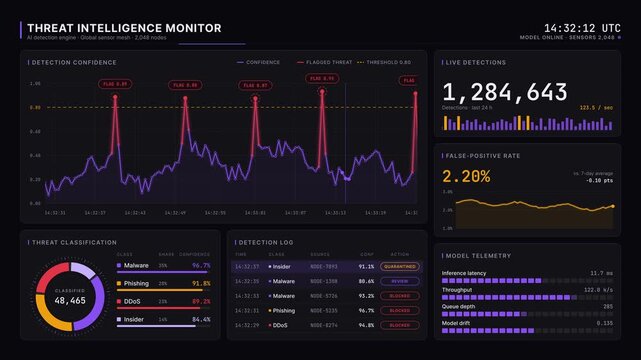Click the CLASSIFIED 48,465 donut center
Viewport: 641px width, 360px height.
70,297
